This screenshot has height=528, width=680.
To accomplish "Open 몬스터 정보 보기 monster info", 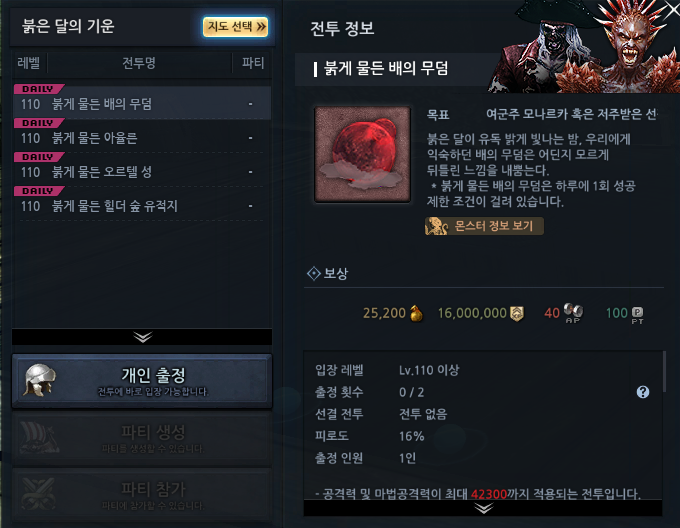I will pyautogui.click(x=484, y=226).
